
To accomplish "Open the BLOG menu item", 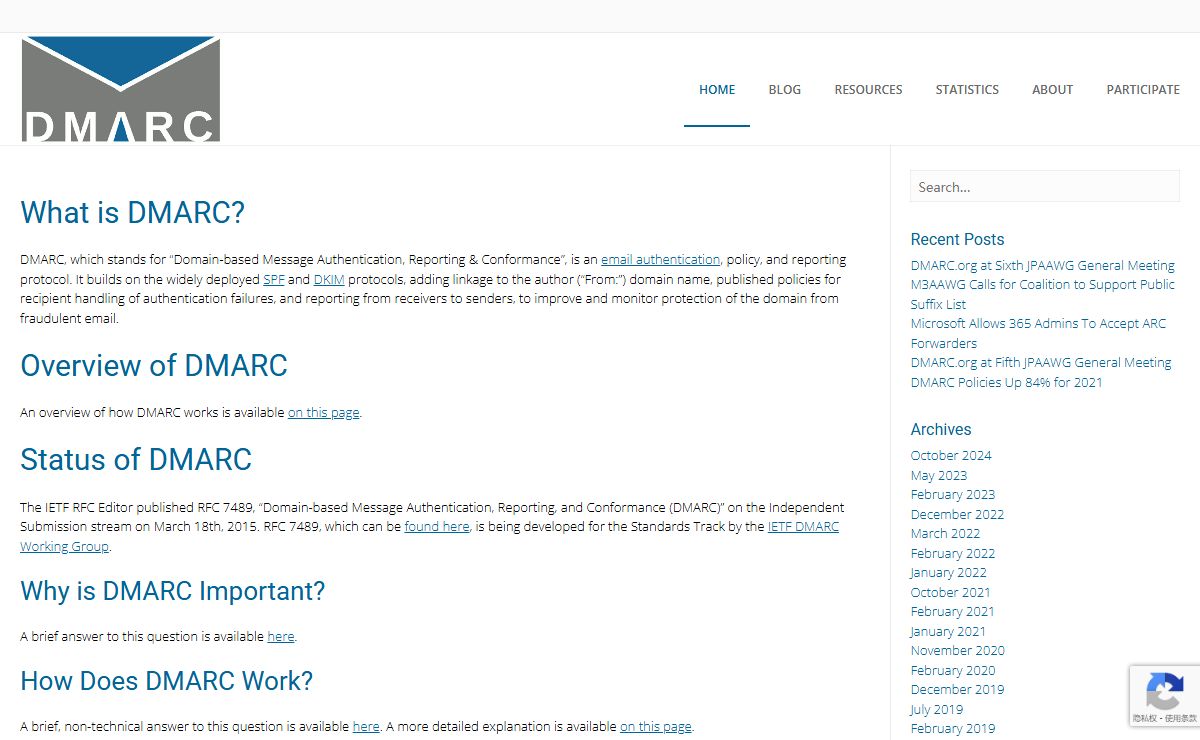I will (785, 89).
